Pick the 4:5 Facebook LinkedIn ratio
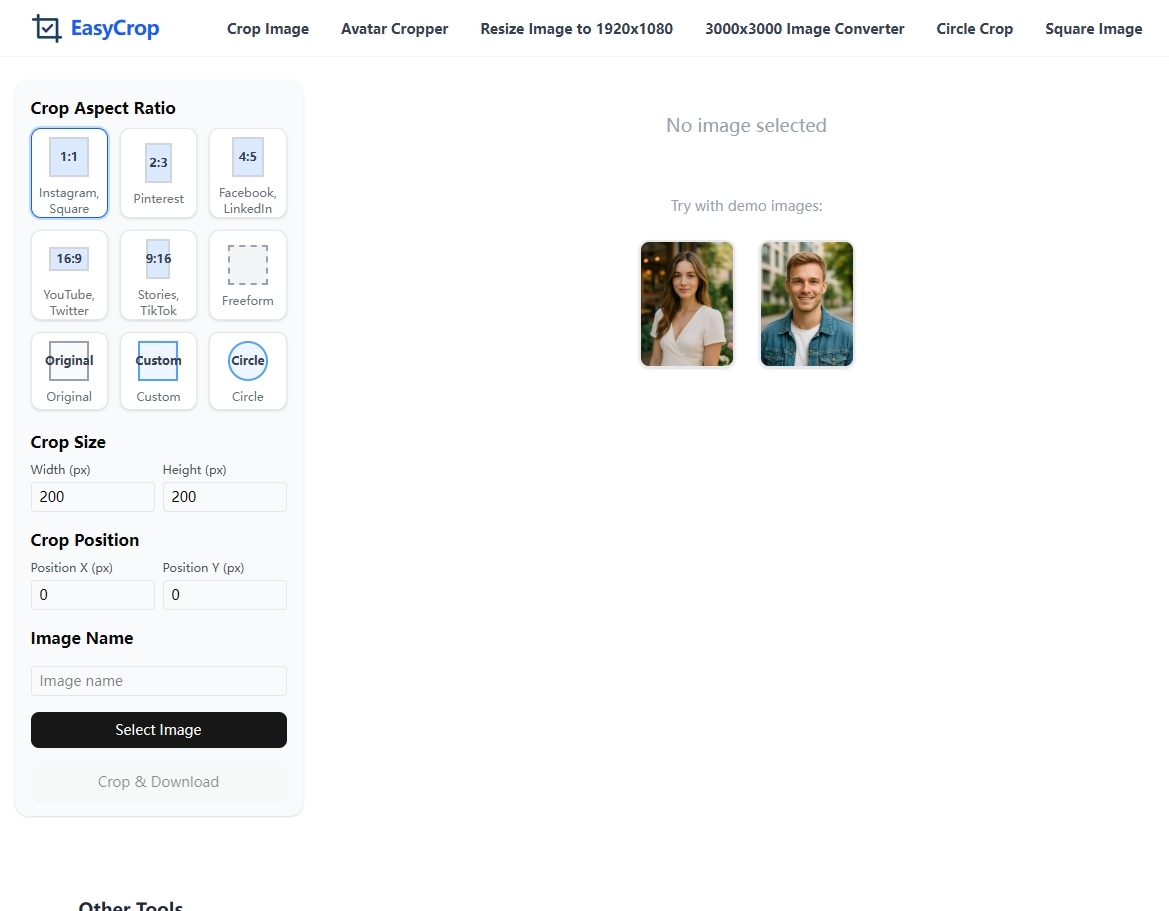 pos(248,173)
